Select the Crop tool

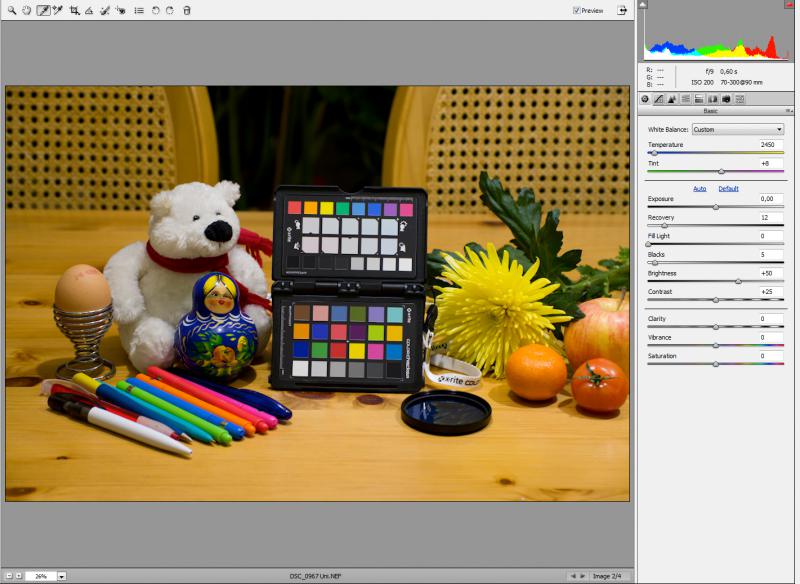click(74, 10)
